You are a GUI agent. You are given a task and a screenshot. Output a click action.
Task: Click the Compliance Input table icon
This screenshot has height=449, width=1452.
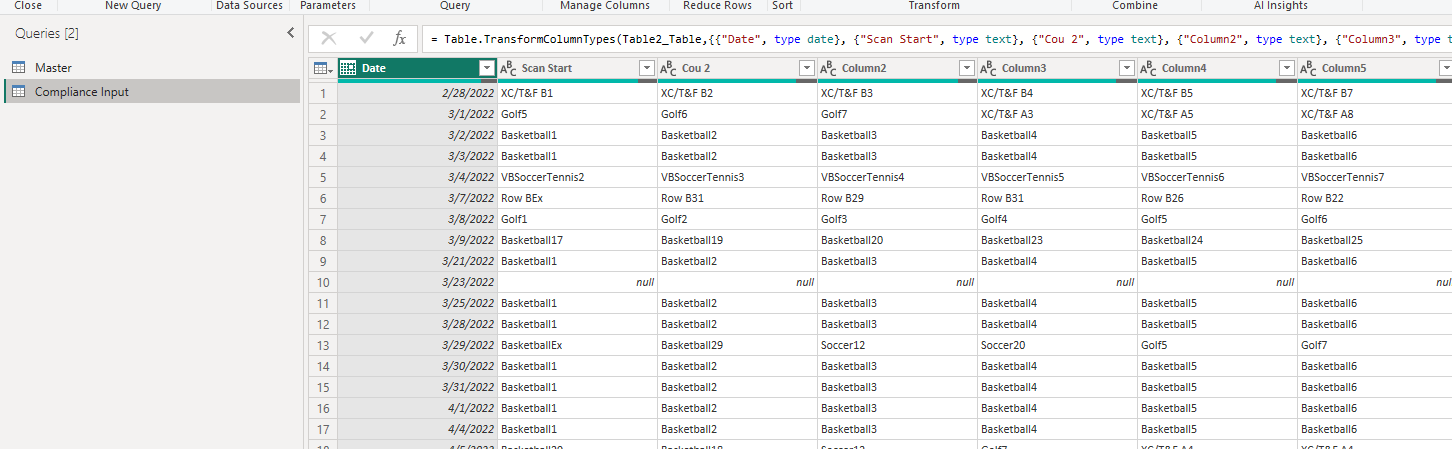coord(18,91)
